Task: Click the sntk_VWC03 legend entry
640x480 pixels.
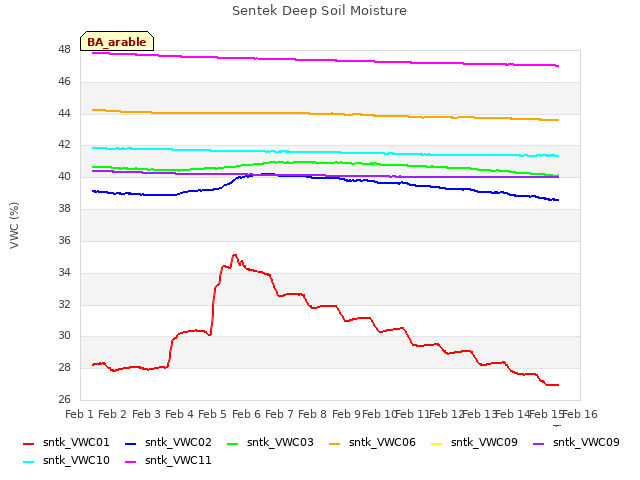Action: point(271,442)
